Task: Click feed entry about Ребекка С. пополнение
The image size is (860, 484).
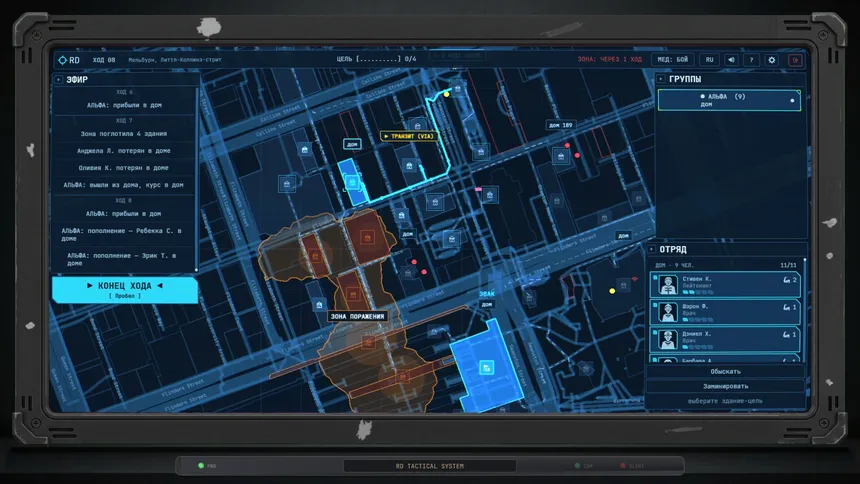Action: point(122,235)
